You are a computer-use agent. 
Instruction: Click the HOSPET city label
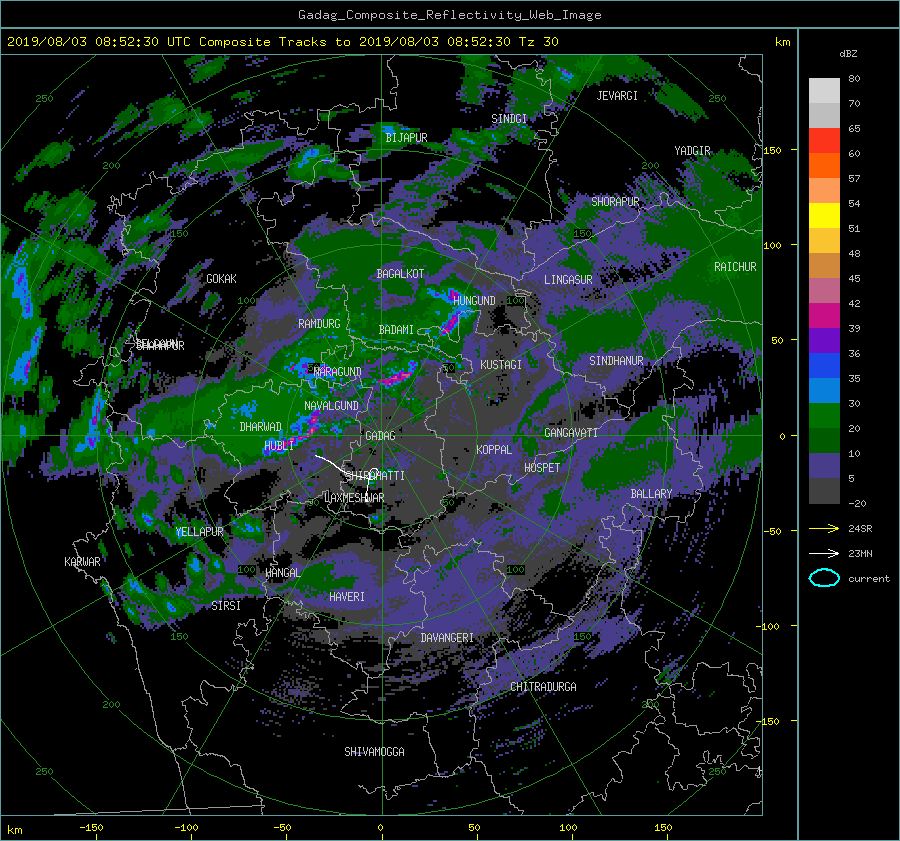(542, 468)
